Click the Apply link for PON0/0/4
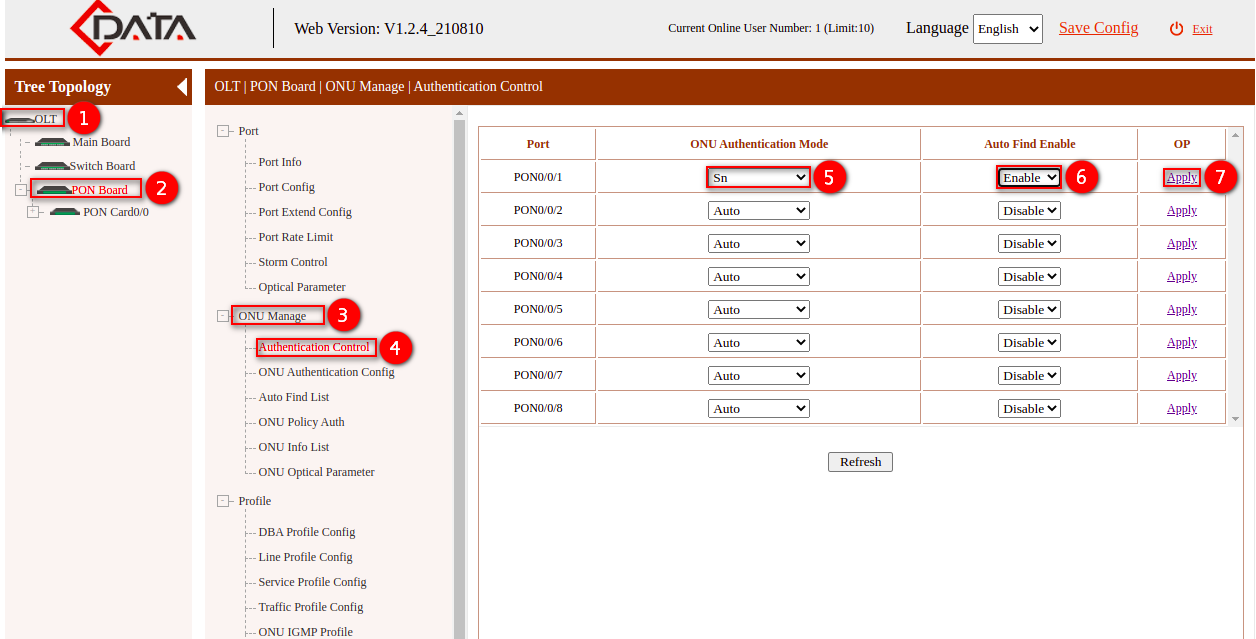Image resolution: width=1256 pixels, height=639 pixels. click(x=1181, y=276)
